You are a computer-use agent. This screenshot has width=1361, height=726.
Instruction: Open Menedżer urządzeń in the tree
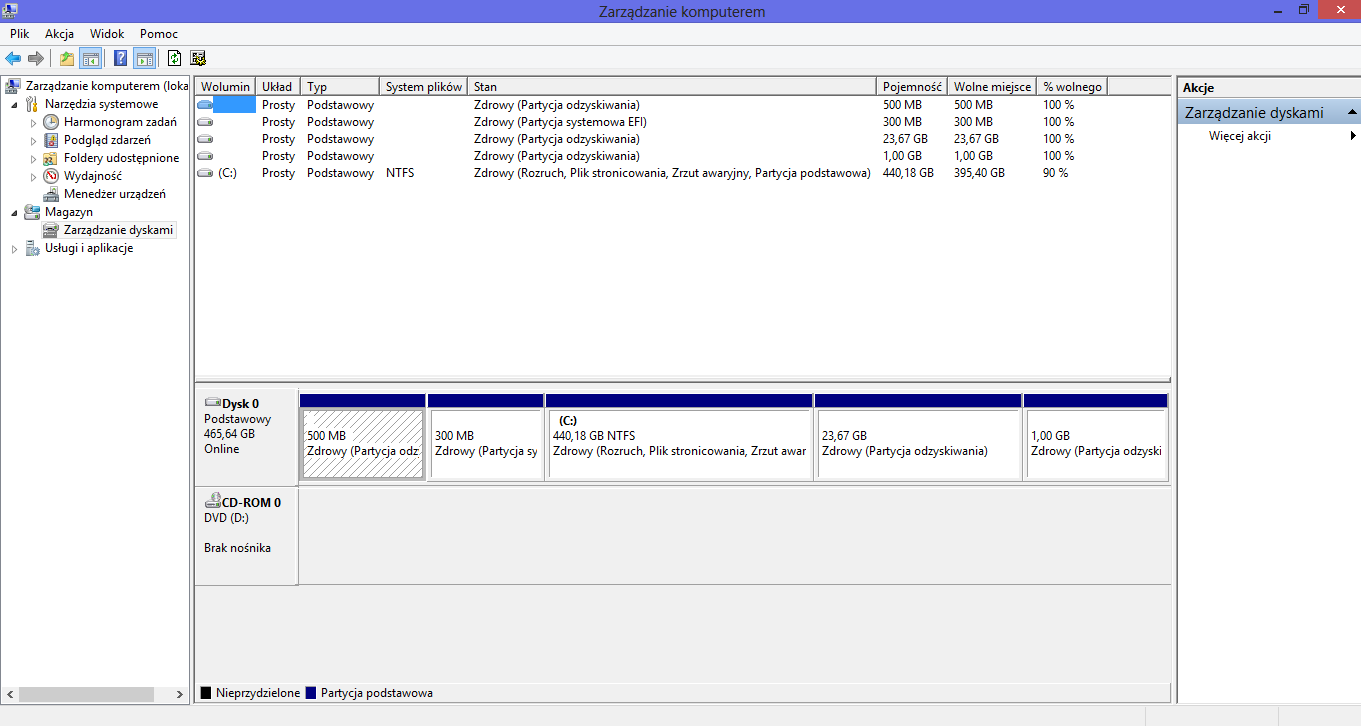(x=114, y=194)
